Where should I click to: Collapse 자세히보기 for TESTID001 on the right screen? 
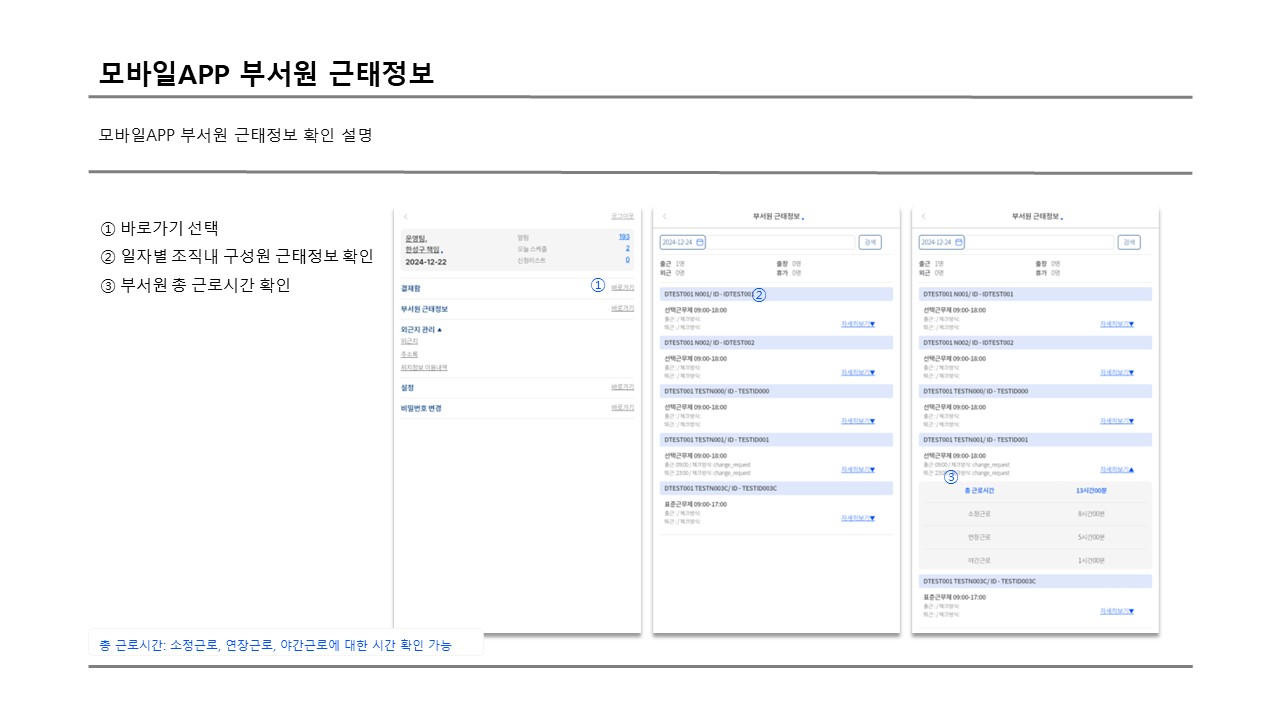click(1117, 469)
